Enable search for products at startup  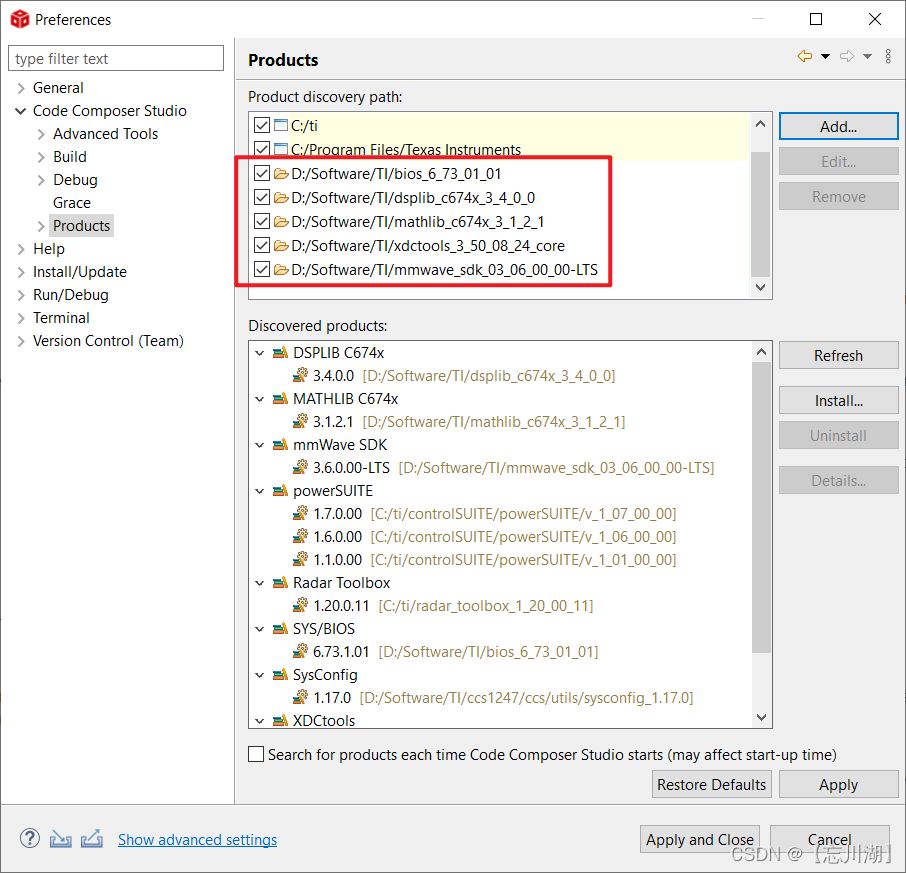point(255,754)
